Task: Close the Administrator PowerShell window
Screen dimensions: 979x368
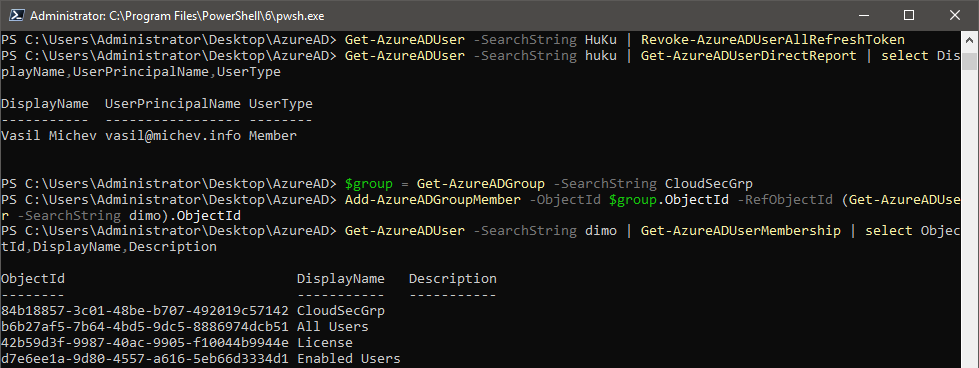Action: coord(953,15)
